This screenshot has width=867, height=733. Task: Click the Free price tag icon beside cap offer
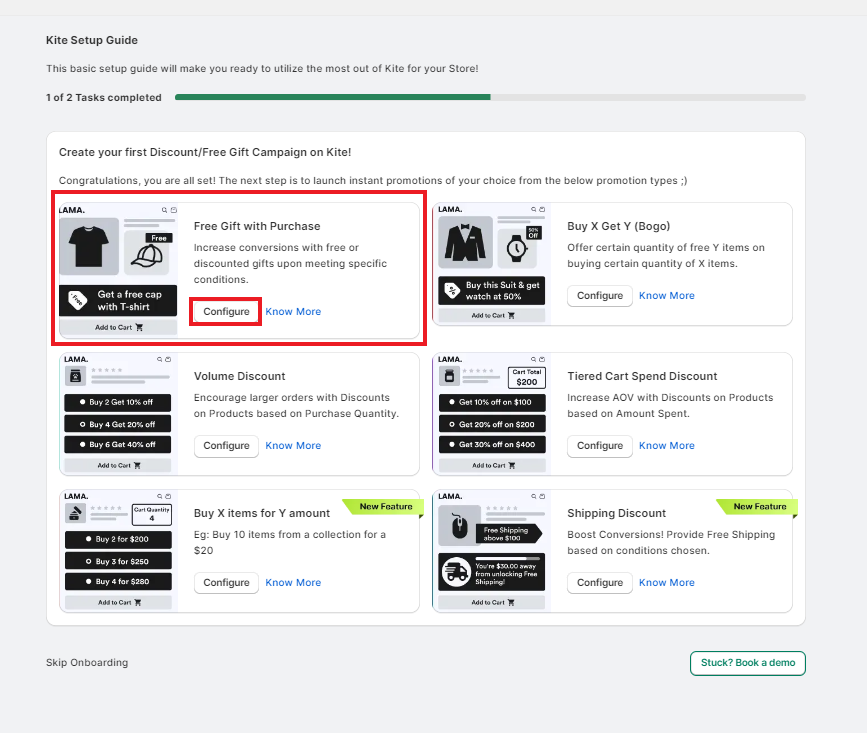coord(76,300)
